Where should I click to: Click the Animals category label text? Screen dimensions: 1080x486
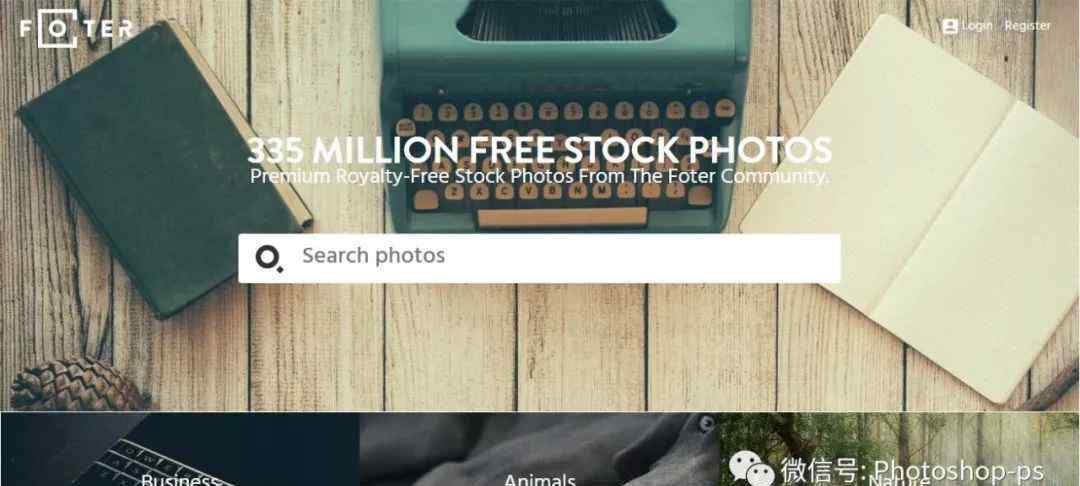(x=539, y=479)
